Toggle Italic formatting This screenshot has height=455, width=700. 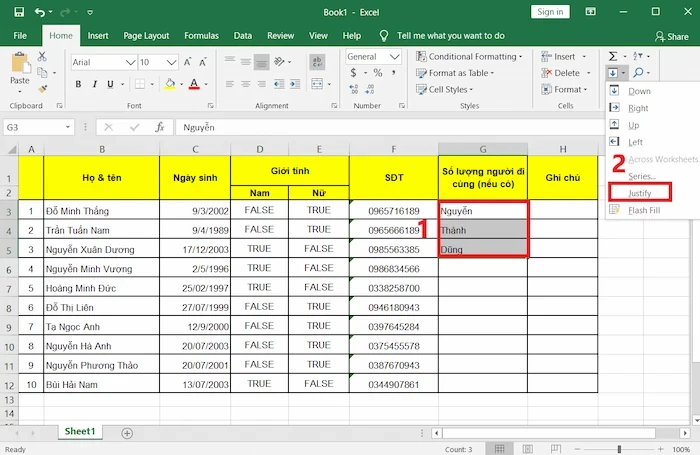(94, 84)
